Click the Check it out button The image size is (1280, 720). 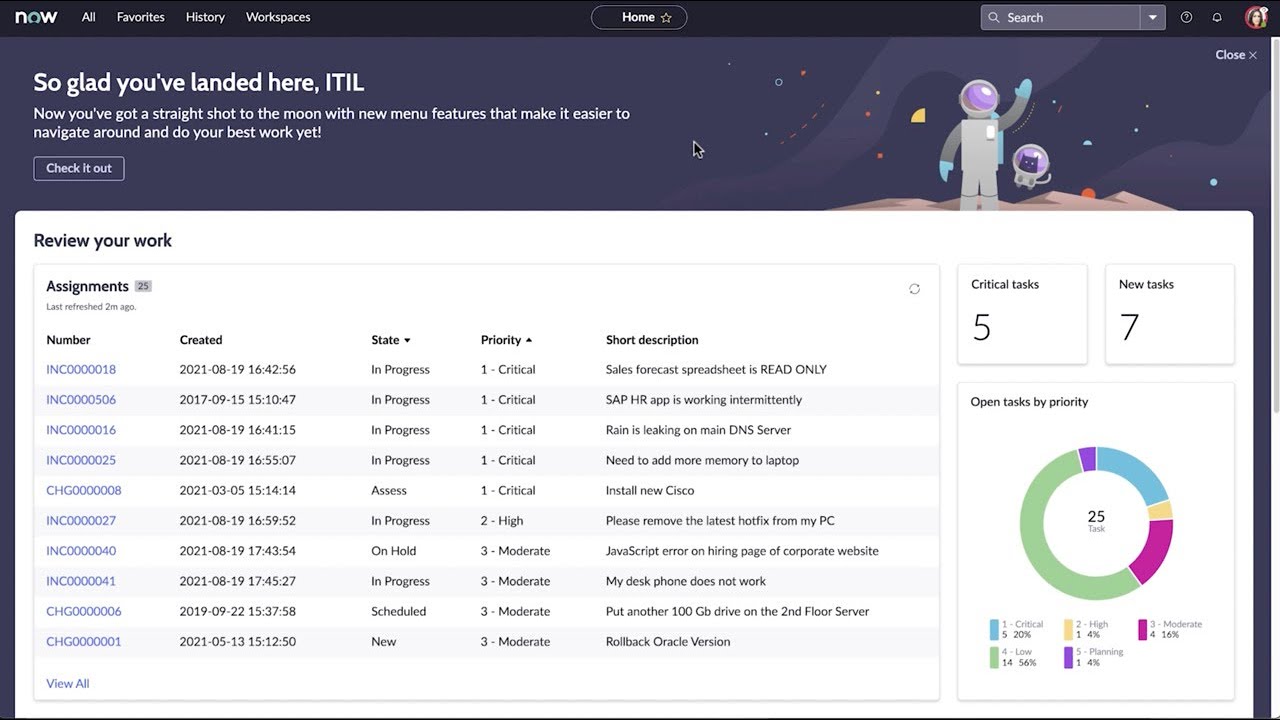click(79, 168)
